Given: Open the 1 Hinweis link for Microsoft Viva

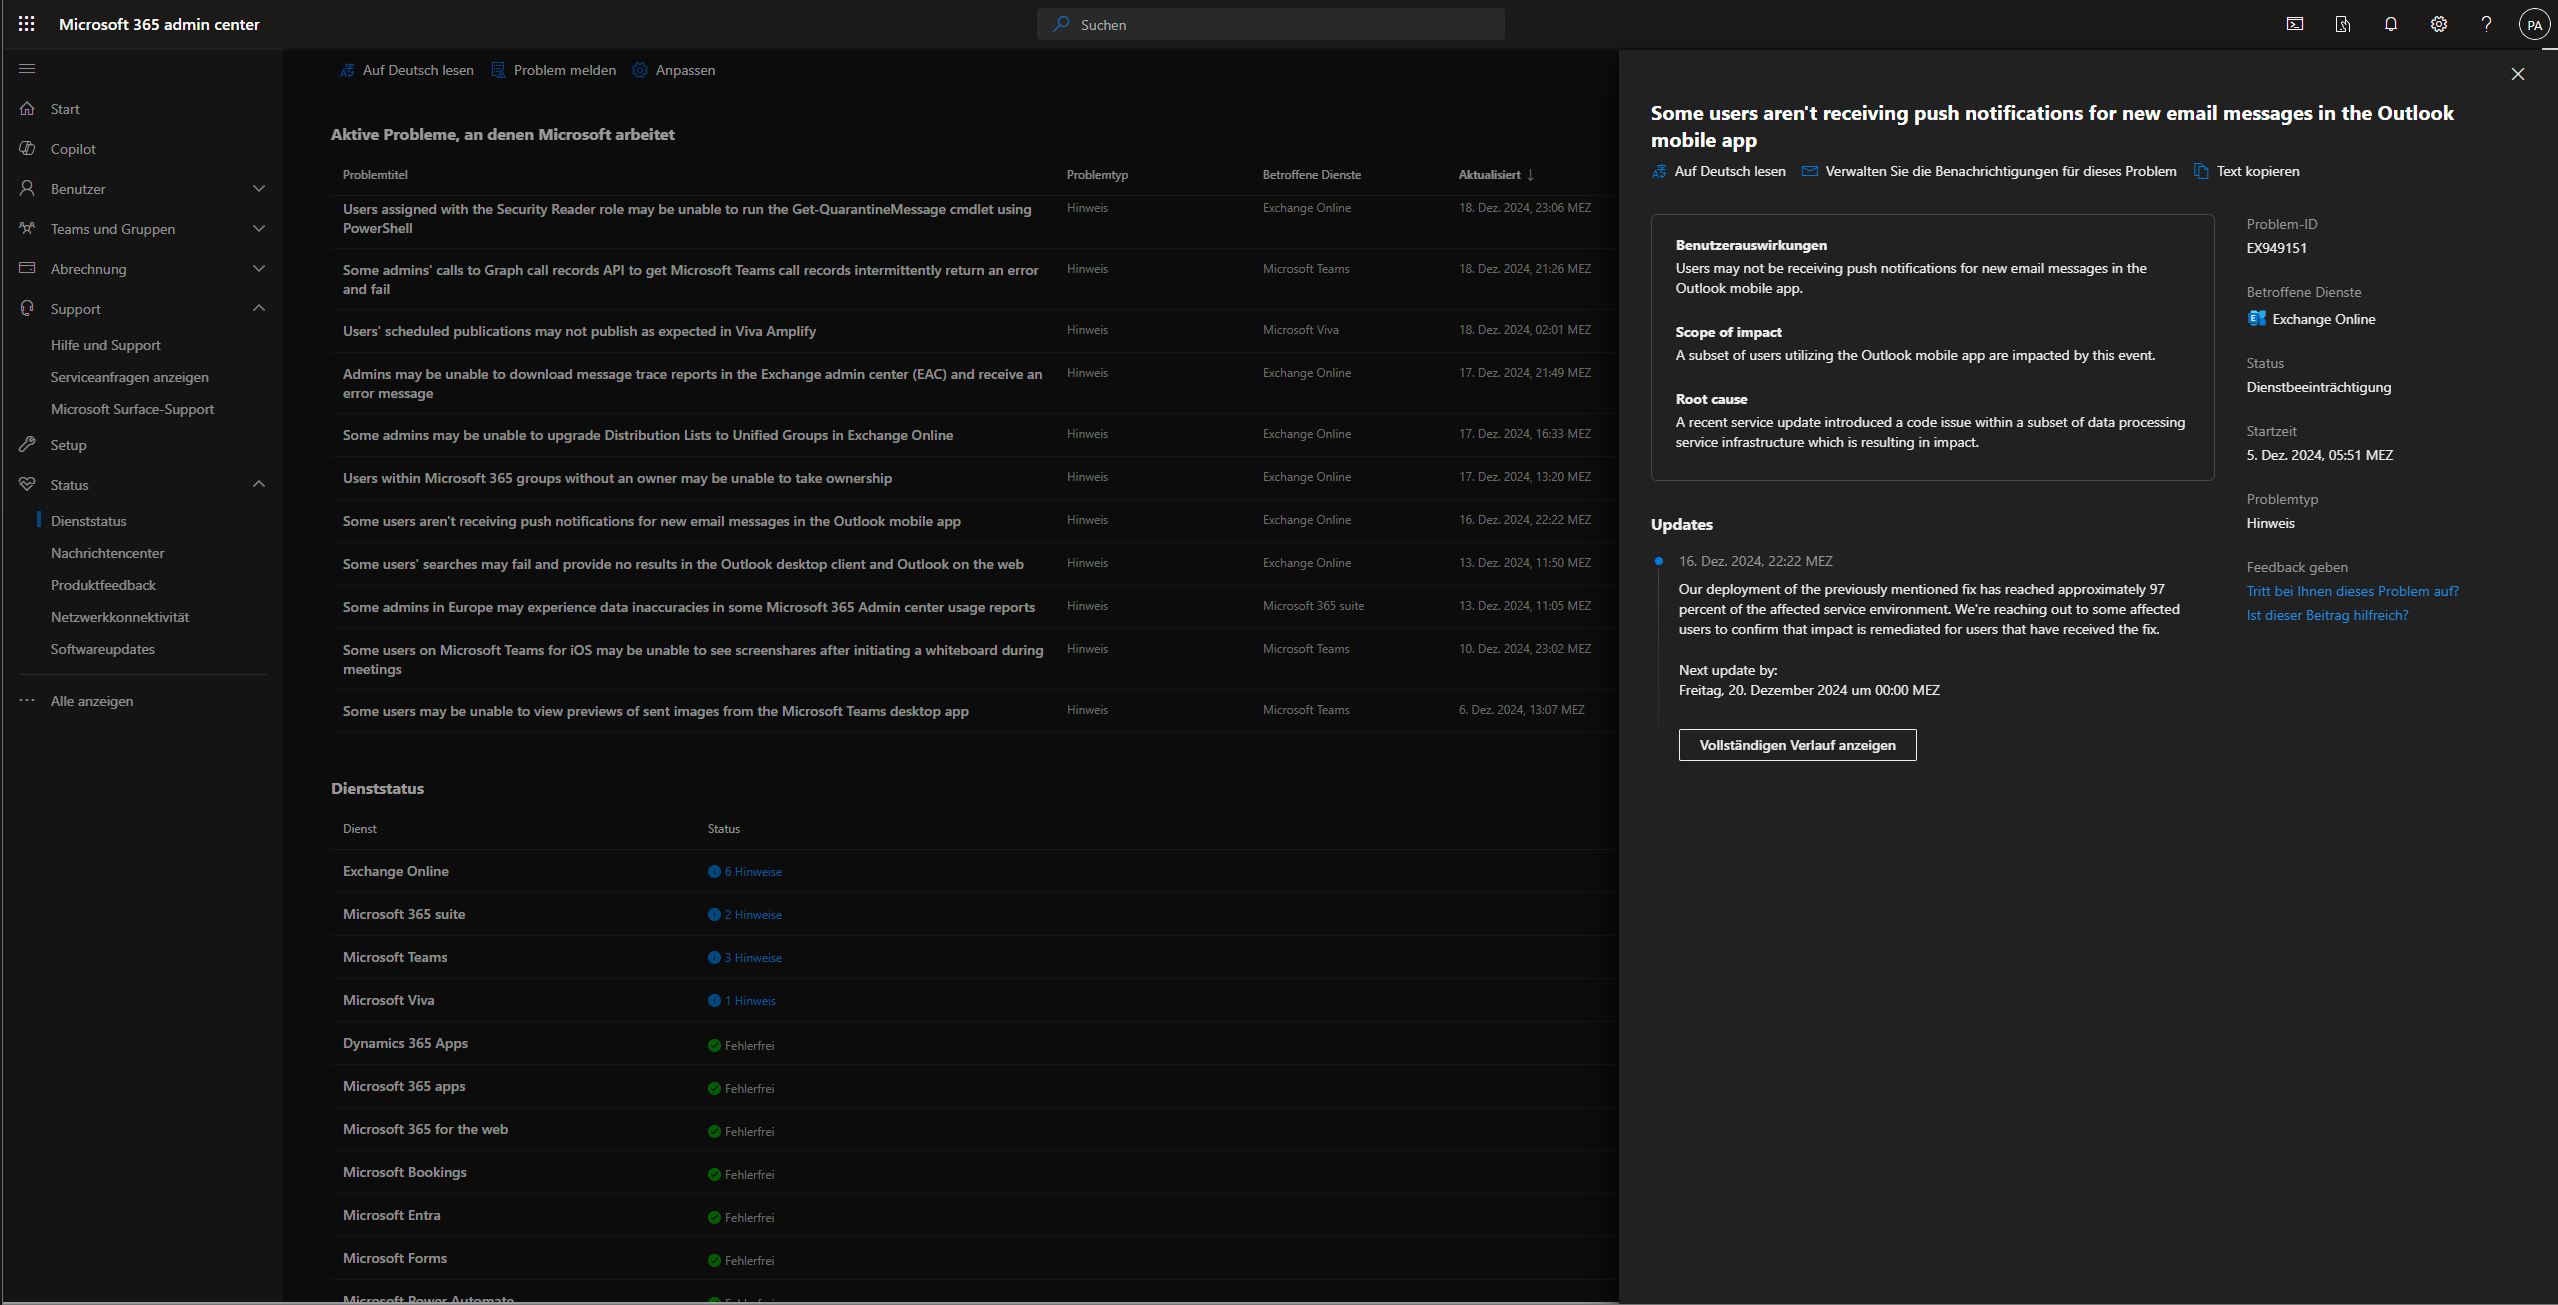Looking at the screenshot, I should coord(750,1001).
